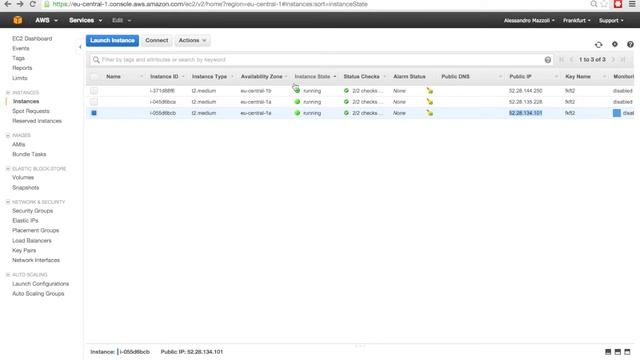Screen dimensions: 640x360
Task: Collapse the IMAGES sidebar section
Action: [8, 135]
